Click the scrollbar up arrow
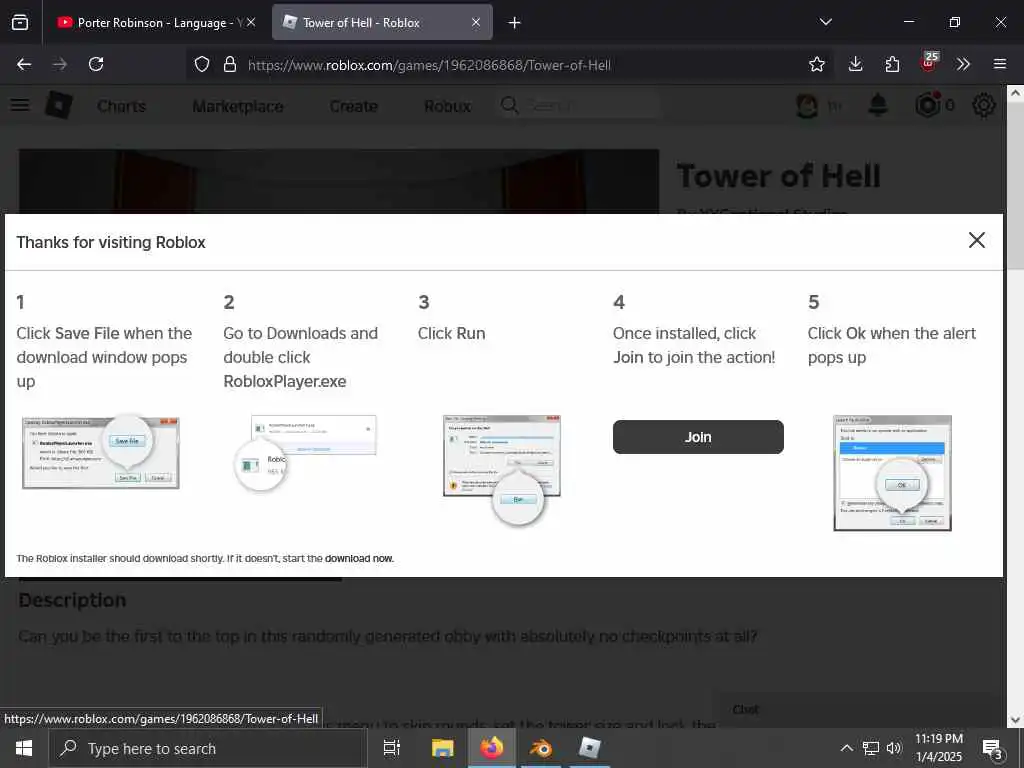This screenshot has height=768, width=1024. [x=1015, y=93]
